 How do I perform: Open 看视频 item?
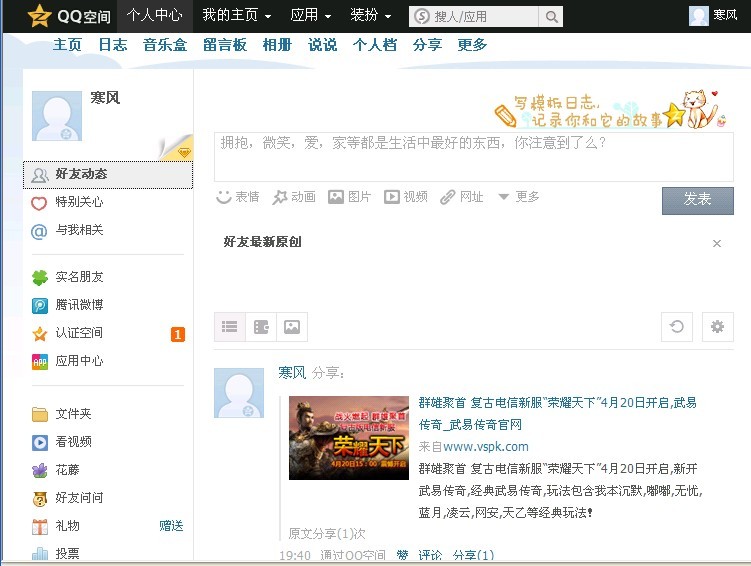point(108,441)
